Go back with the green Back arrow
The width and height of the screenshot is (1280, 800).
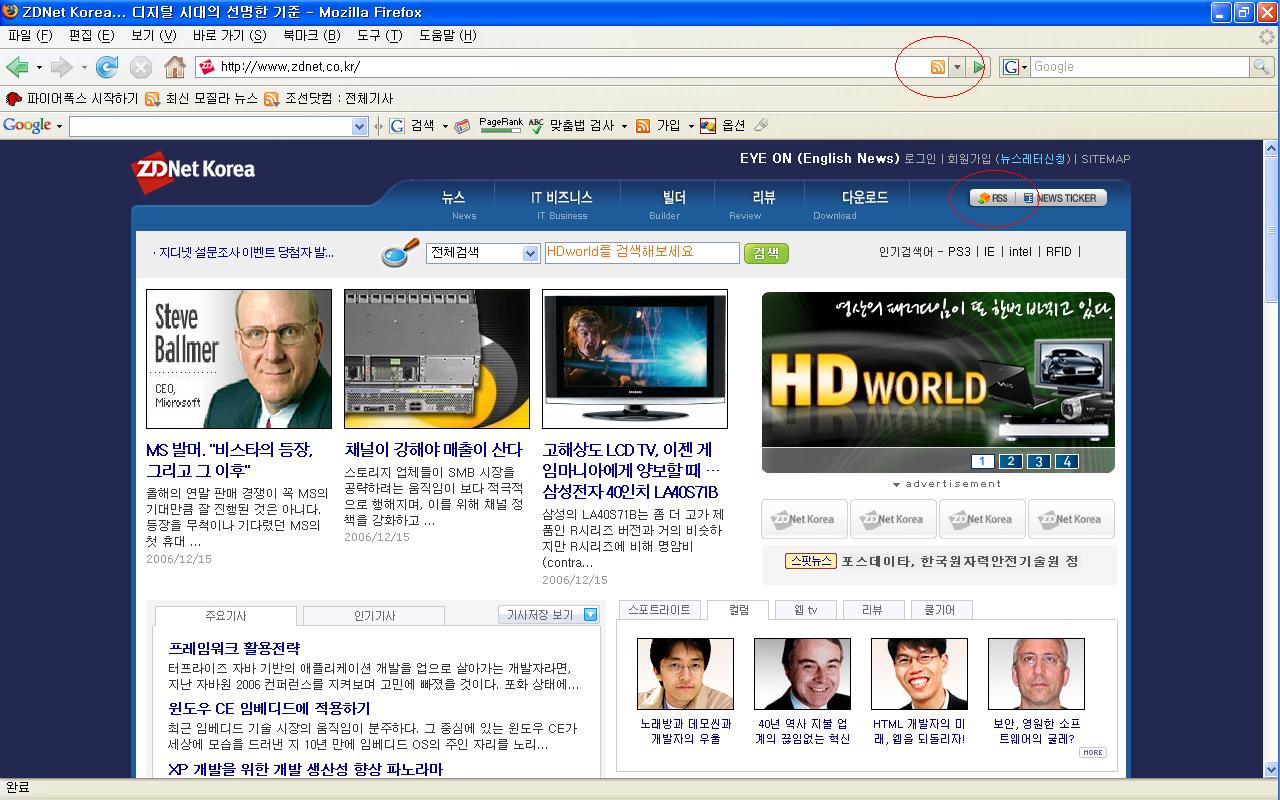click(17, 67)
